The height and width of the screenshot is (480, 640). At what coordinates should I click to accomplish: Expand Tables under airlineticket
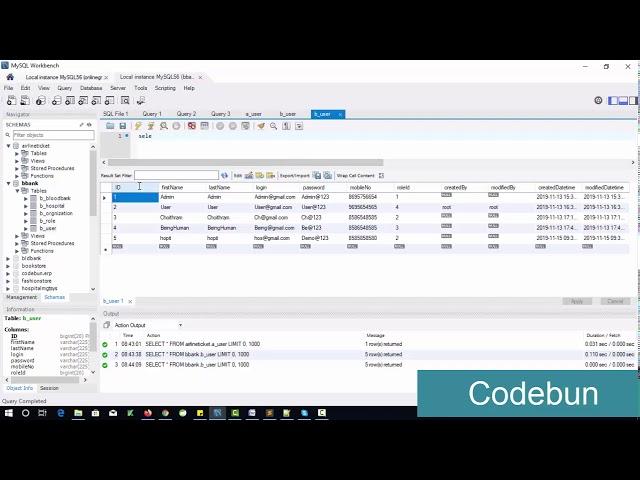pyautogui.click(x=17, y=153)
